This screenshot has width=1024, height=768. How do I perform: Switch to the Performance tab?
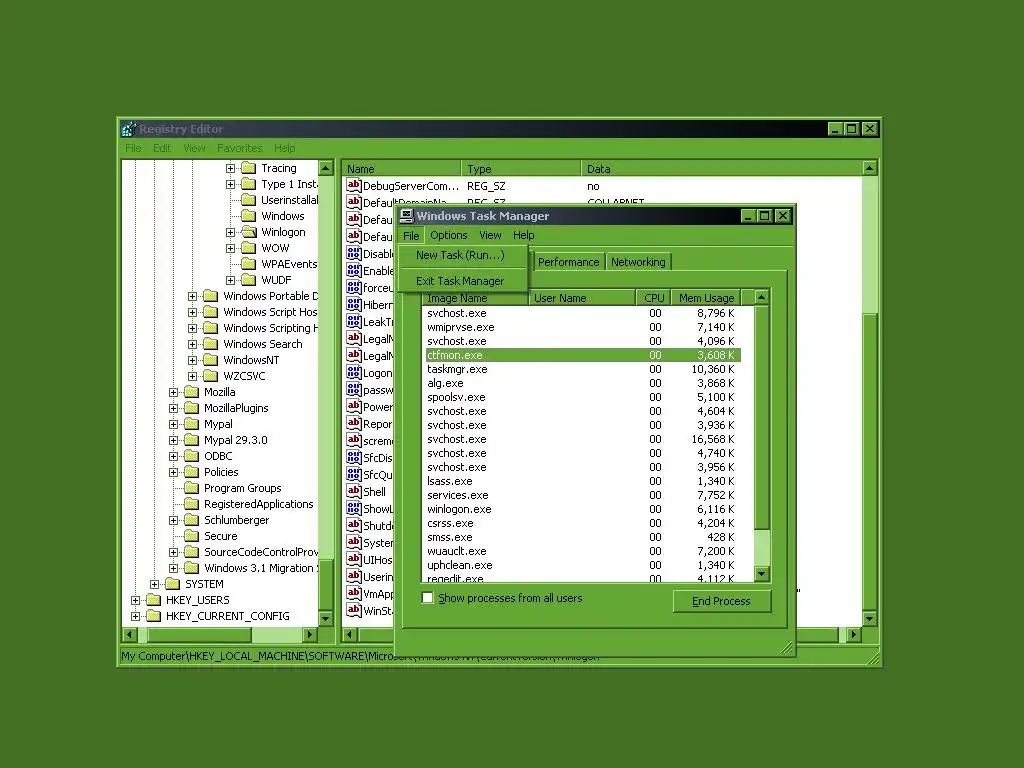(568, 262)
